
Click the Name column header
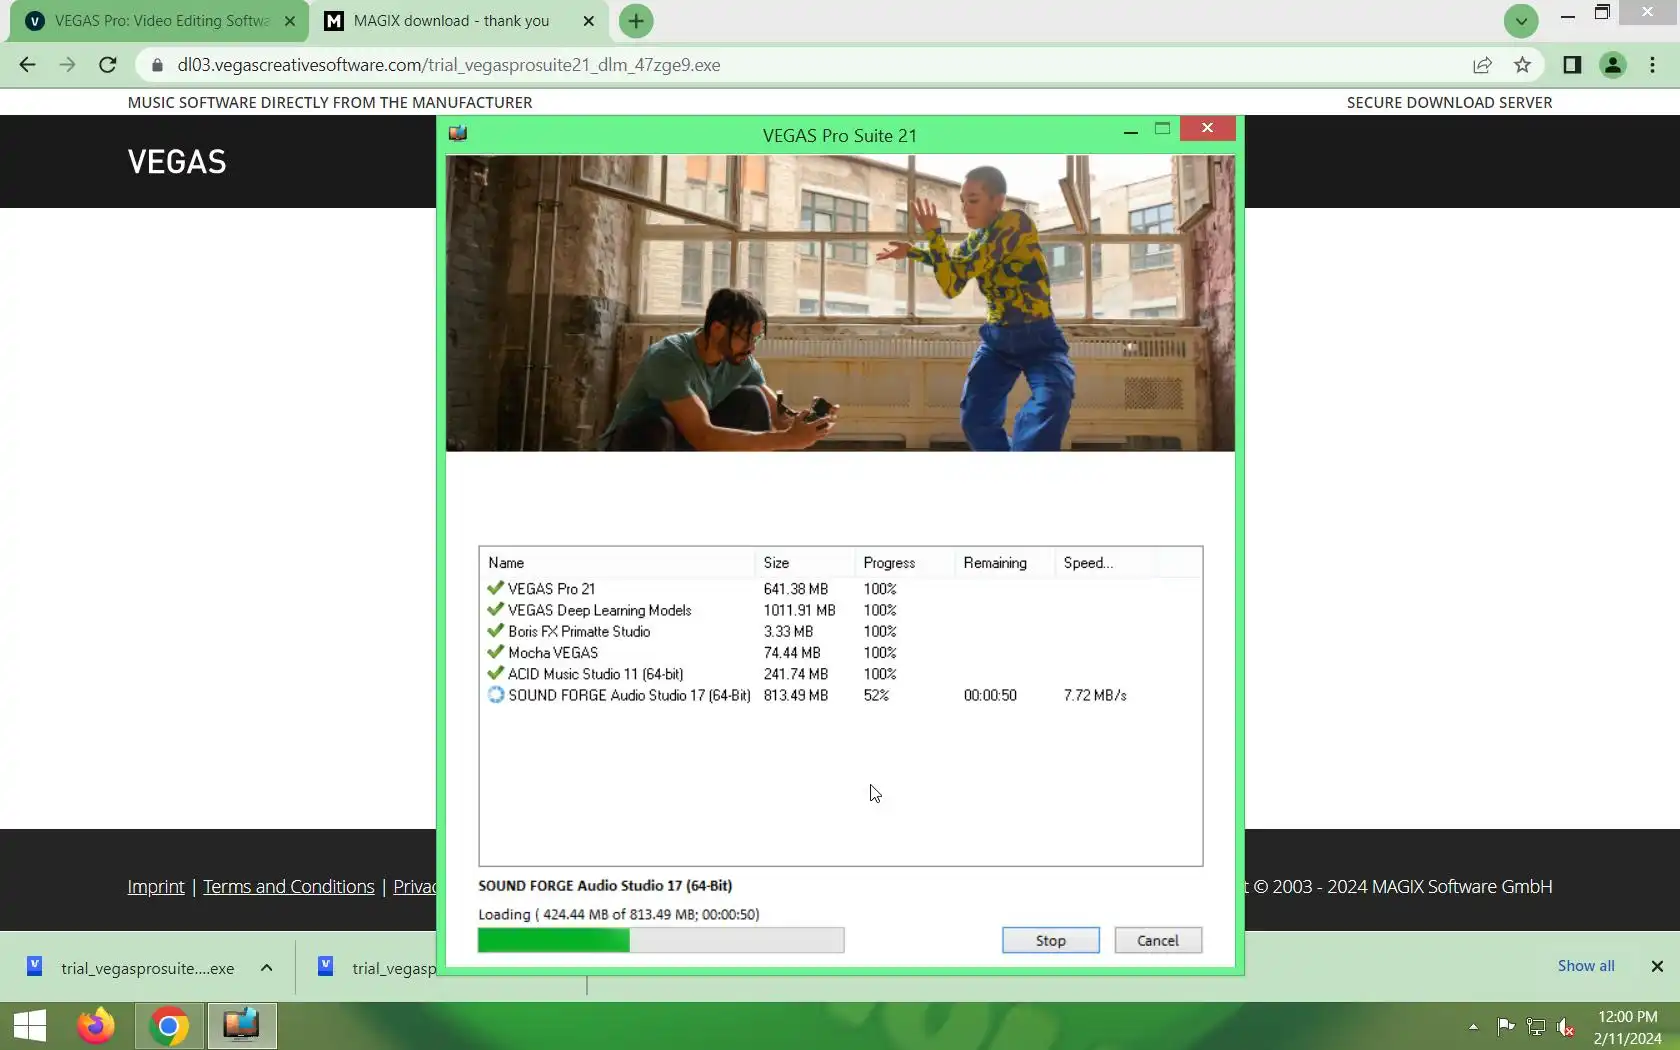[617, 563]
